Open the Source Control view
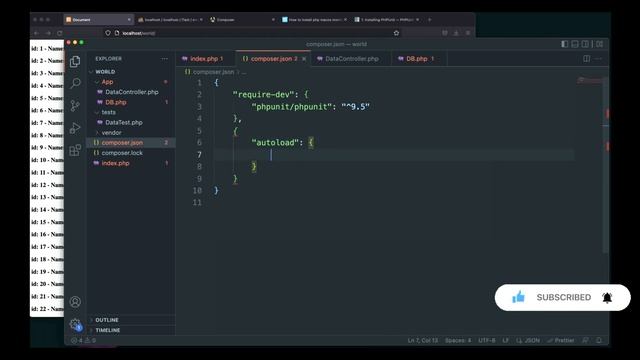The image size is (640, 360). click(x=75, y=106)
